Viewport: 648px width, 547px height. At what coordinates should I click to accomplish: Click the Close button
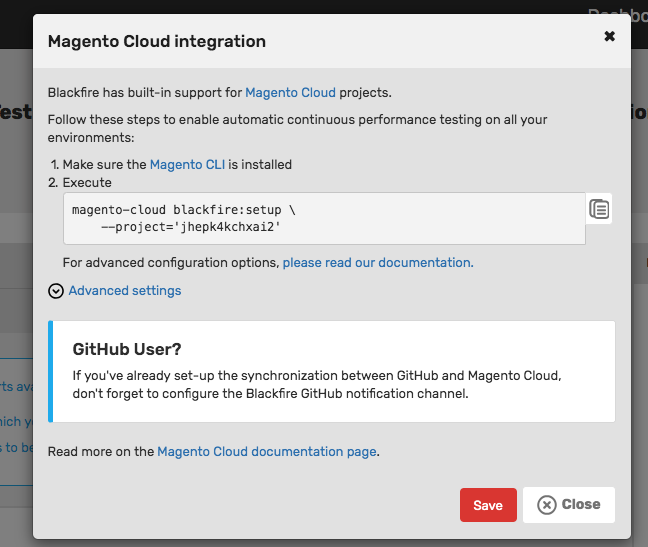click(569, 505)
